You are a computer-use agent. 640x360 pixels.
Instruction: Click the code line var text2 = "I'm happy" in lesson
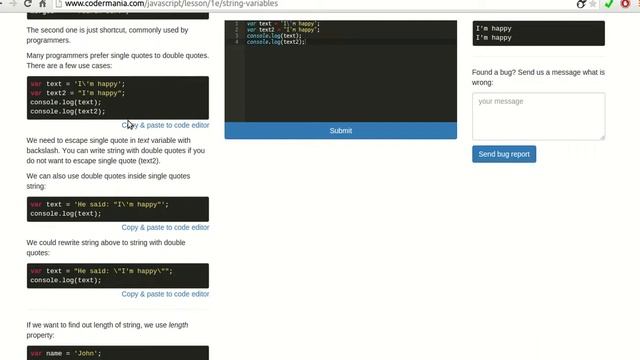tap(78, 93)
